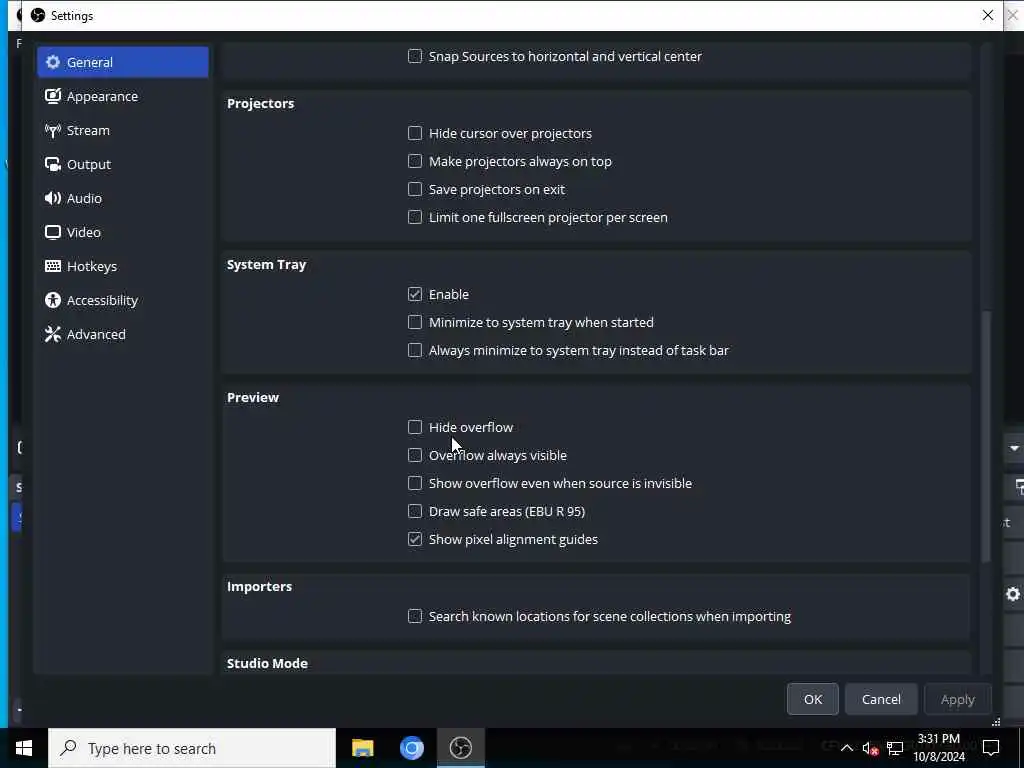Image resolution: width=1024 pixels, height=768 pixels.
Task: Switch to the Stream settings
Action: coord(123,130)
